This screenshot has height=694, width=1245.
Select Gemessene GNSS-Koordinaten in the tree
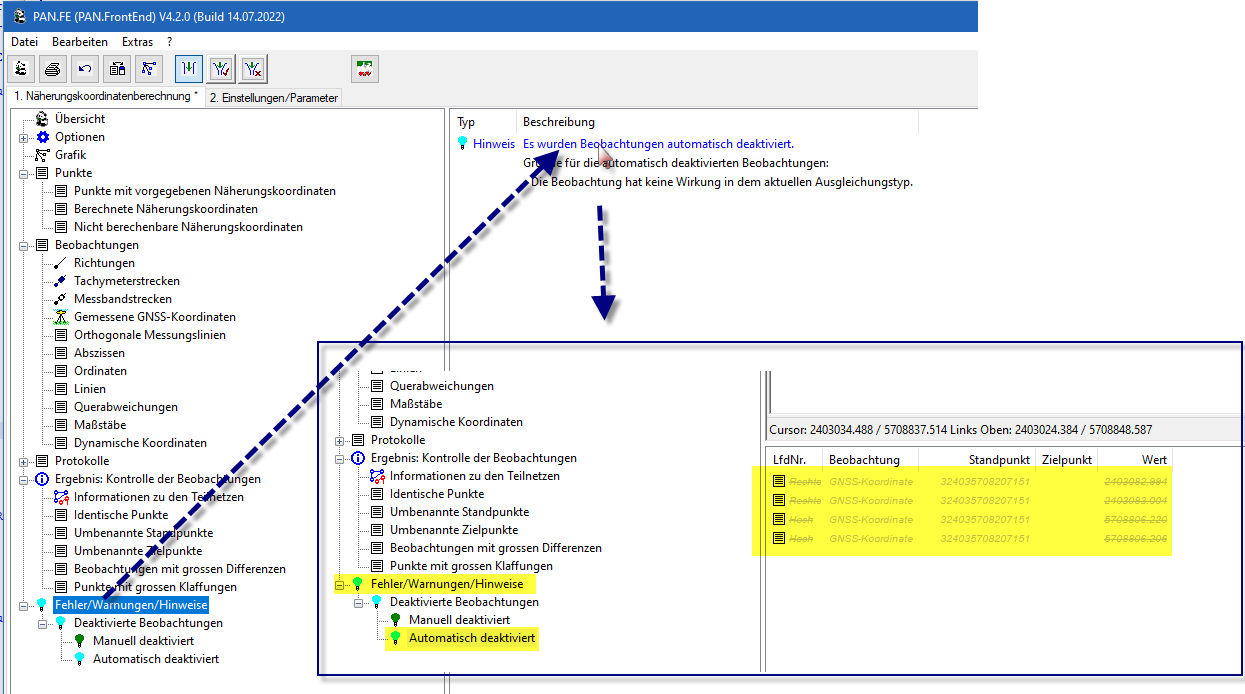(x=154, y=317)
